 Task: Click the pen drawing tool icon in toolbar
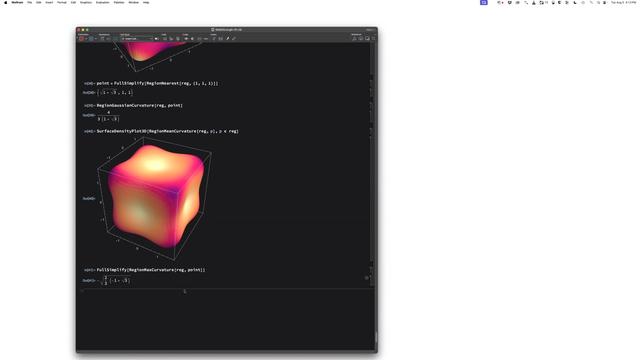pos(228,38)
